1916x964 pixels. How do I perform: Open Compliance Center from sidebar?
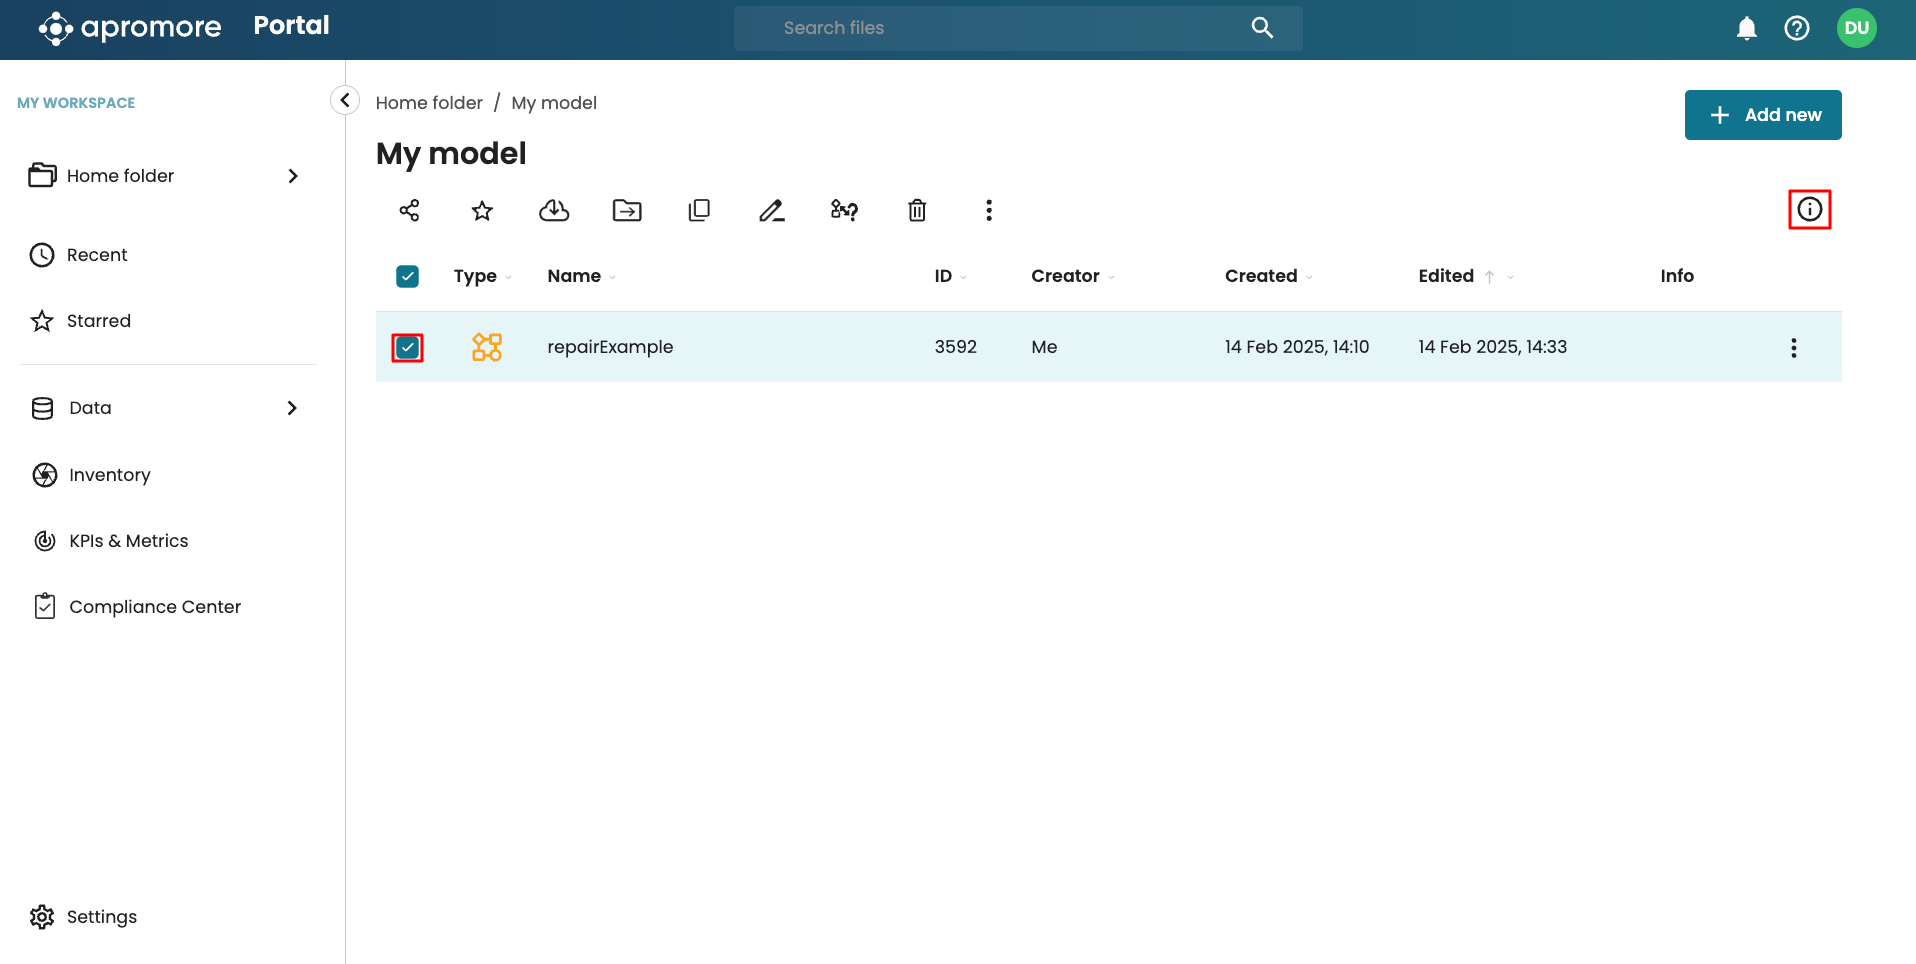coord(154,607)
